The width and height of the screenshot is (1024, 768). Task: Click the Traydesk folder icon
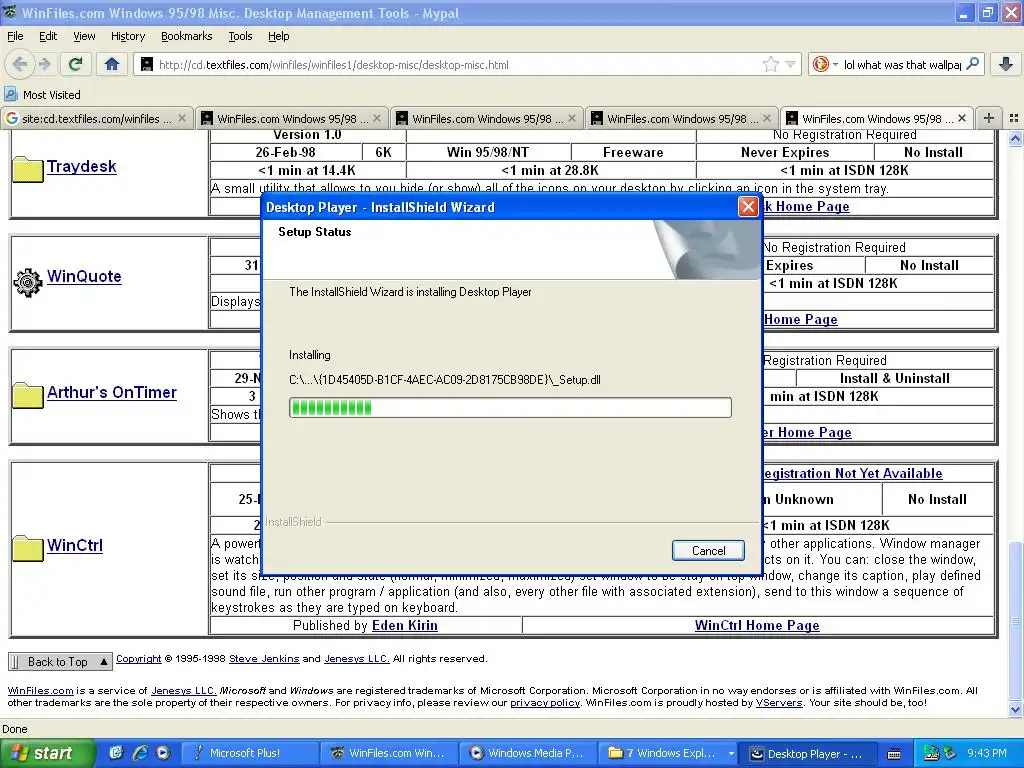point(27,169)
